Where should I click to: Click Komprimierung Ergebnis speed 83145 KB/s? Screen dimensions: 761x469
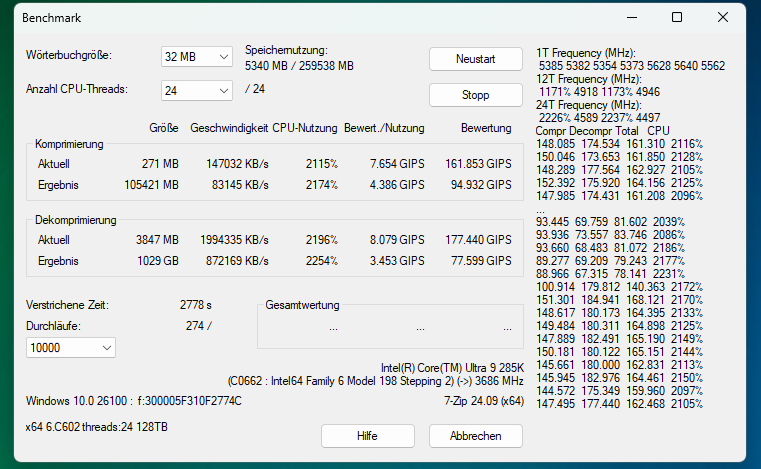coord(240,184)
